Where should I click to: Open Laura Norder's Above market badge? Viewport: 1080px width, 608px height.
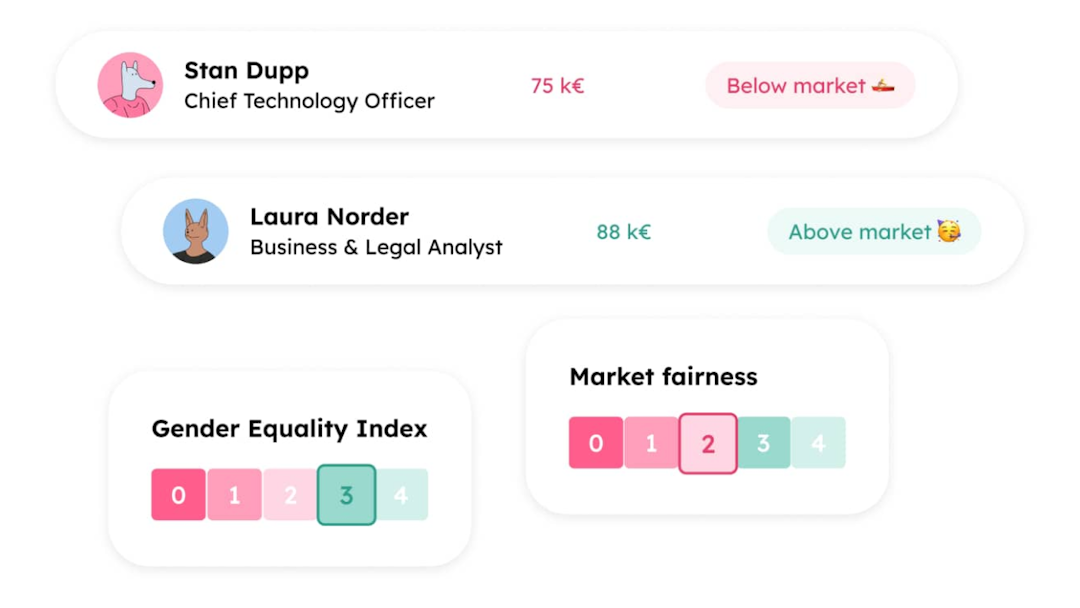(874, 231)
